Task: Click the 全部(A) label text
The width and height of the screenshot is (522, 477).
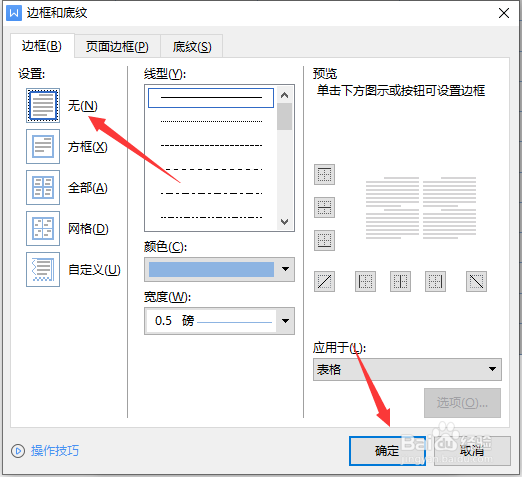Action: coord(88,188)
